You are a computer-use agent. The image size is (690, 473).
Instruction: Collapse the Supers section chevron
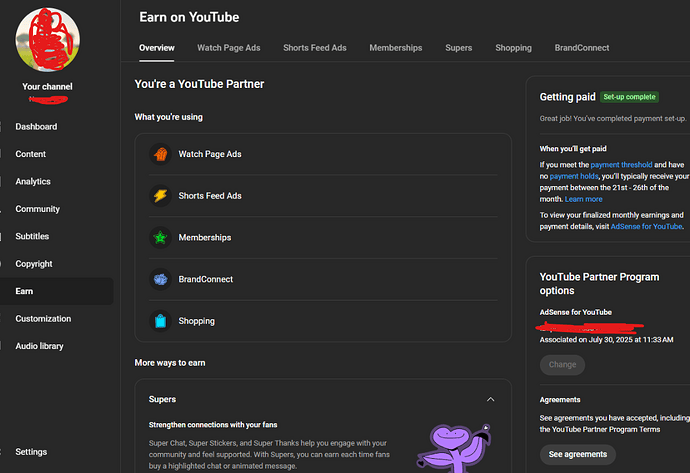point(490,399)
